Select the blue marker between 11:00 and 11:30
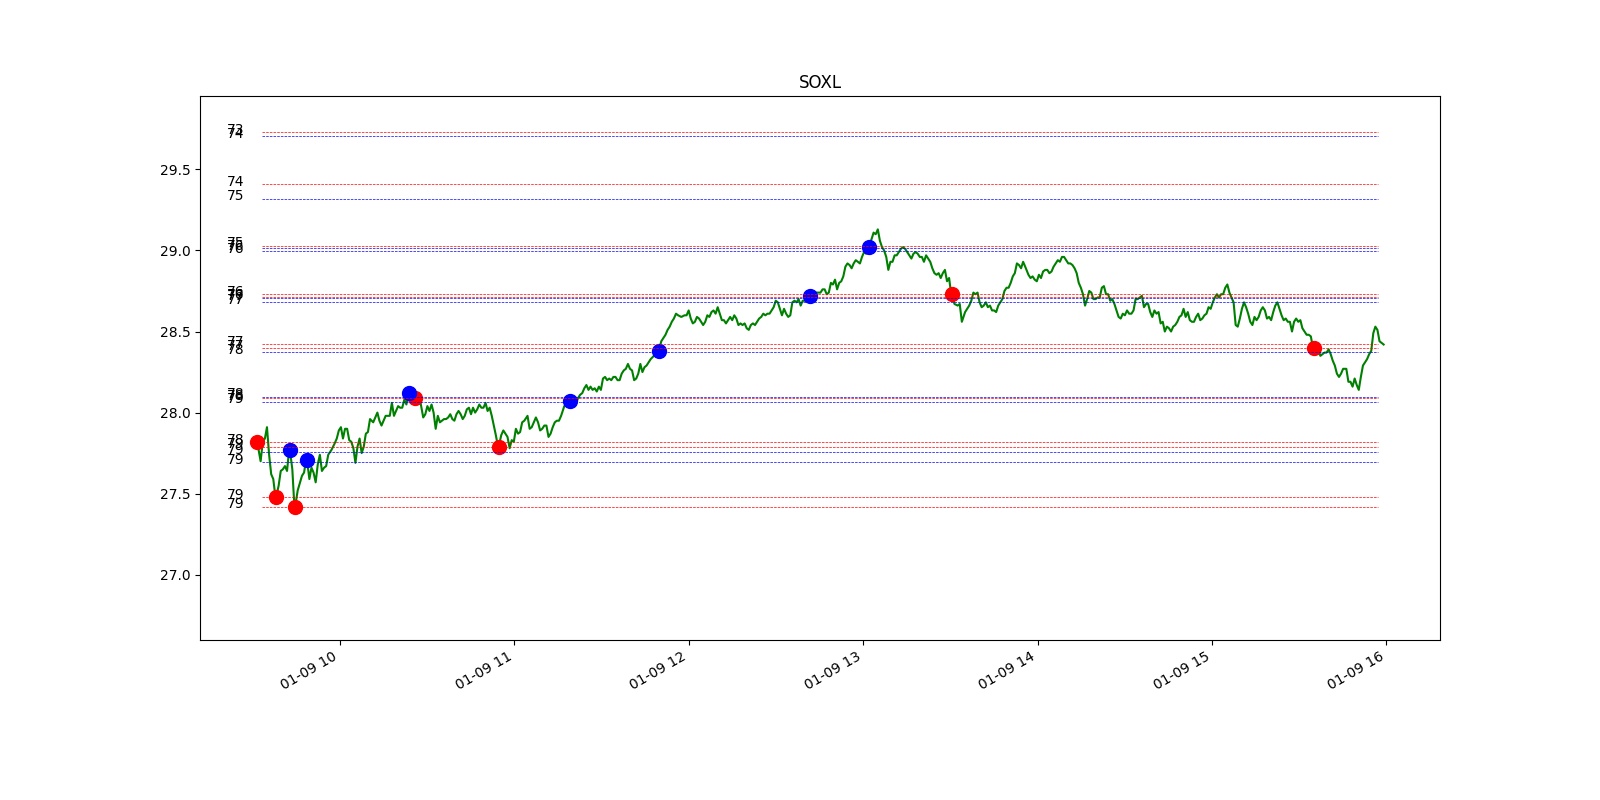 (x=570, y=401)
